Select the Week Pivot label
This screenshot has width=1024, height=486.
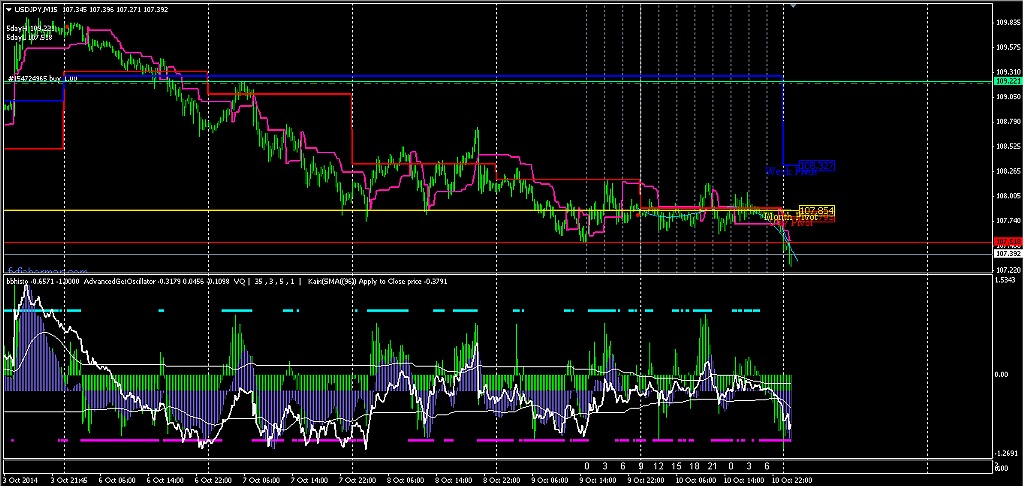(790, 172)
